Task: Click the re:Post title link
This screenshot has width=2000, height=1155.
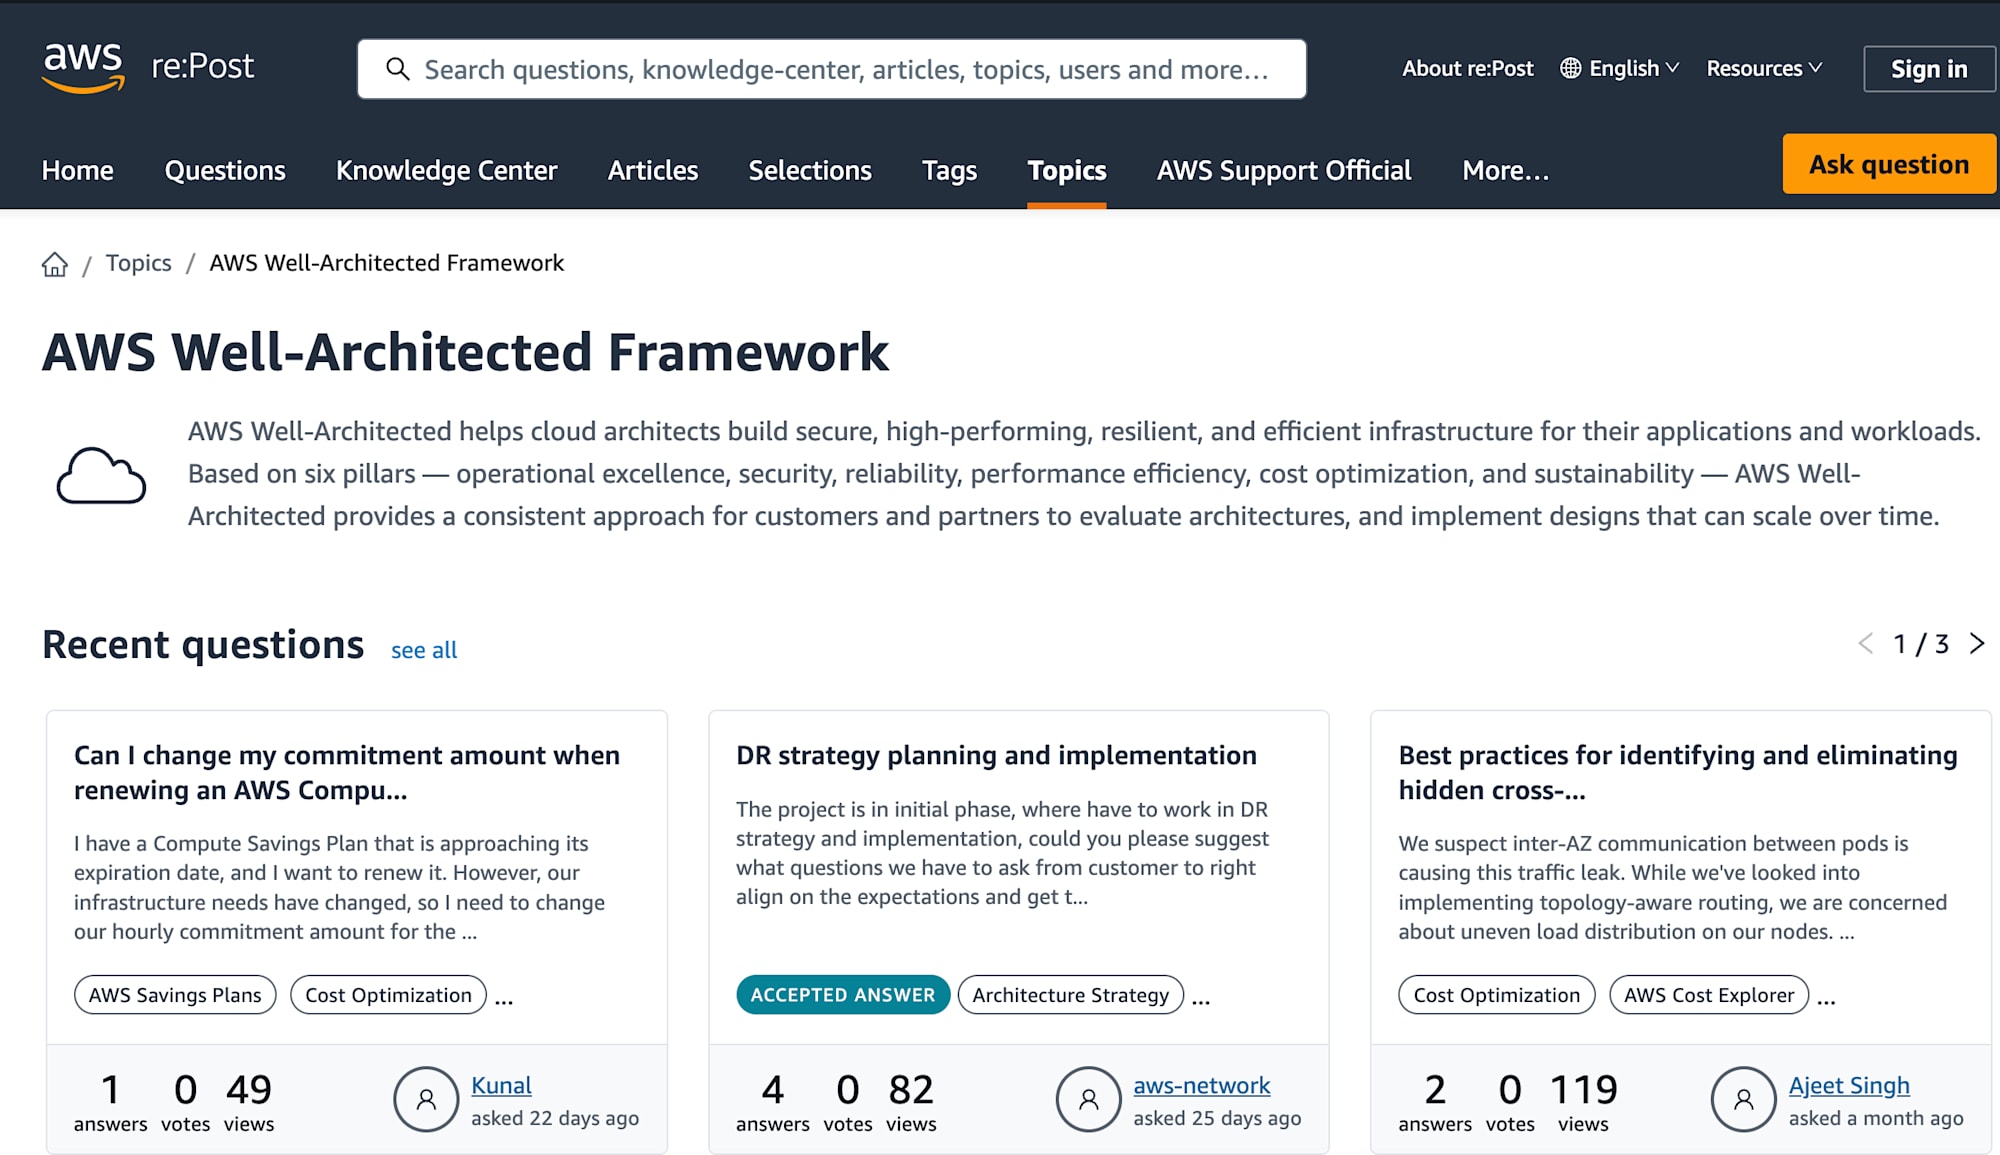Action: point(203,66)
